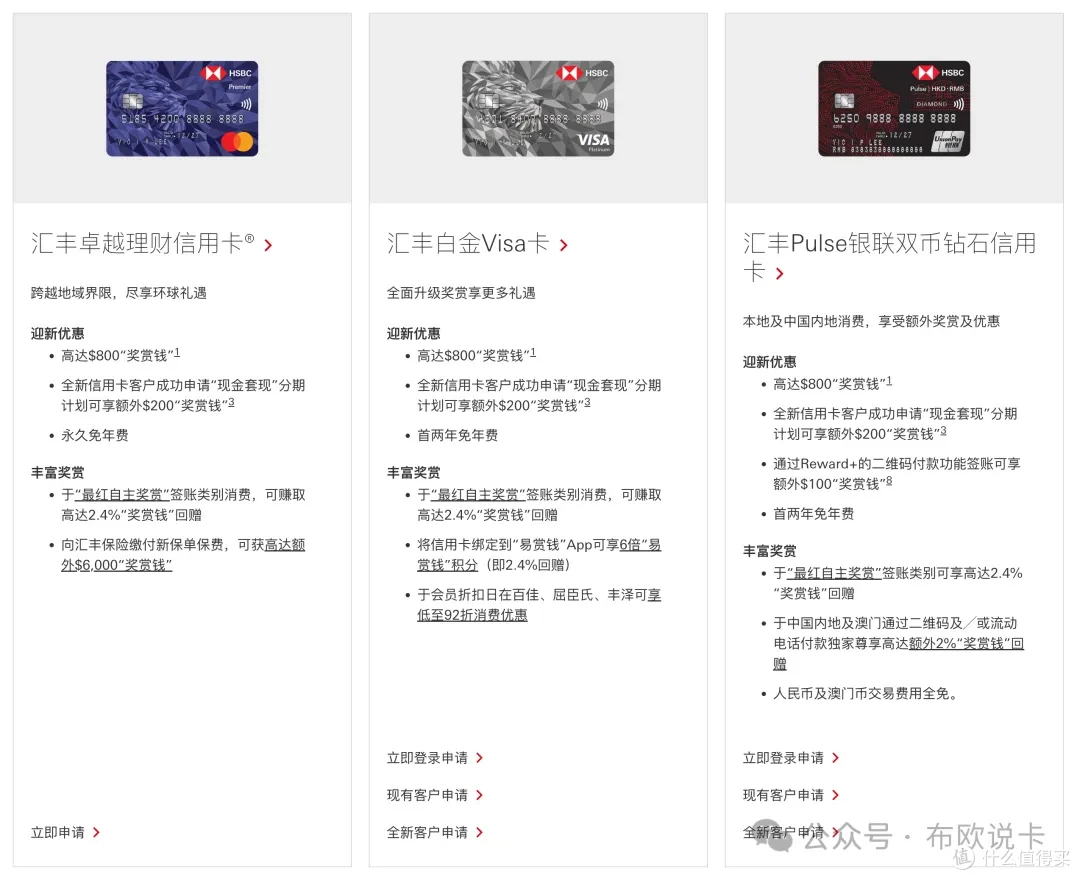The image size is (1080, 880).
Task: Expand the Pulse钻石信用卡 title chevron
Action: click(x=781, y=272)
